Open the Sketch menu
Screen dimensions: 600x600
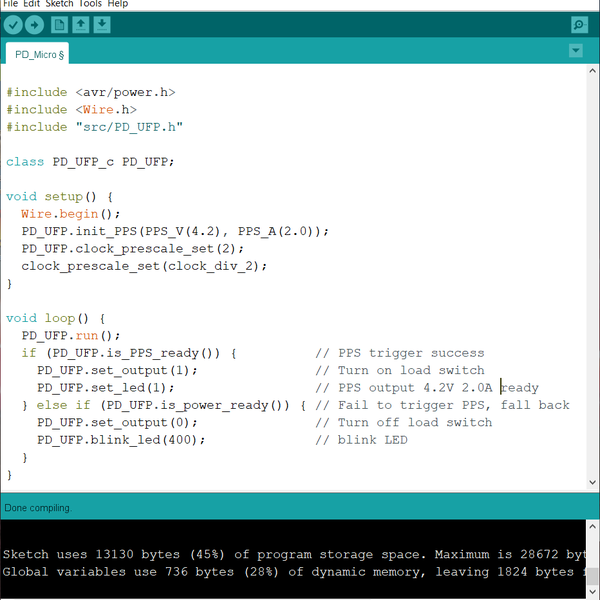coord(59,4)
